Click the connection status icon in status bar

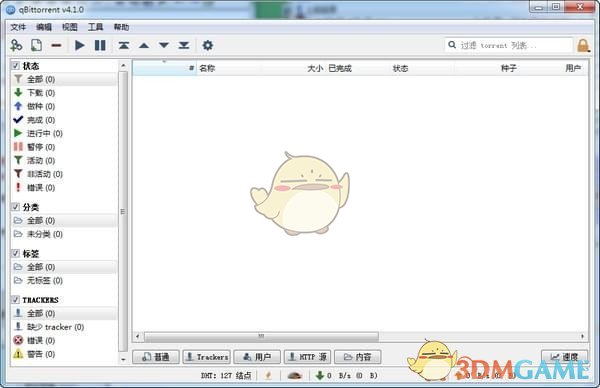point(268,376)
